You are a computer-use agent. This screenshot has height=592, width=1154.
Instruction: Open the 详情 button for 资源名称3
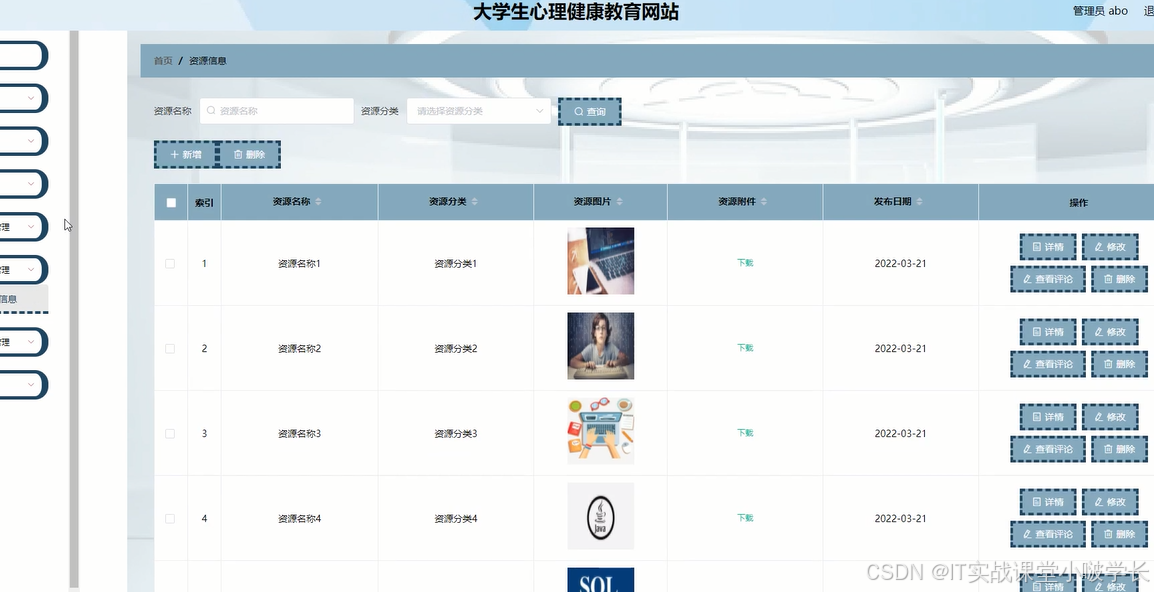(x=1048, y=417)
